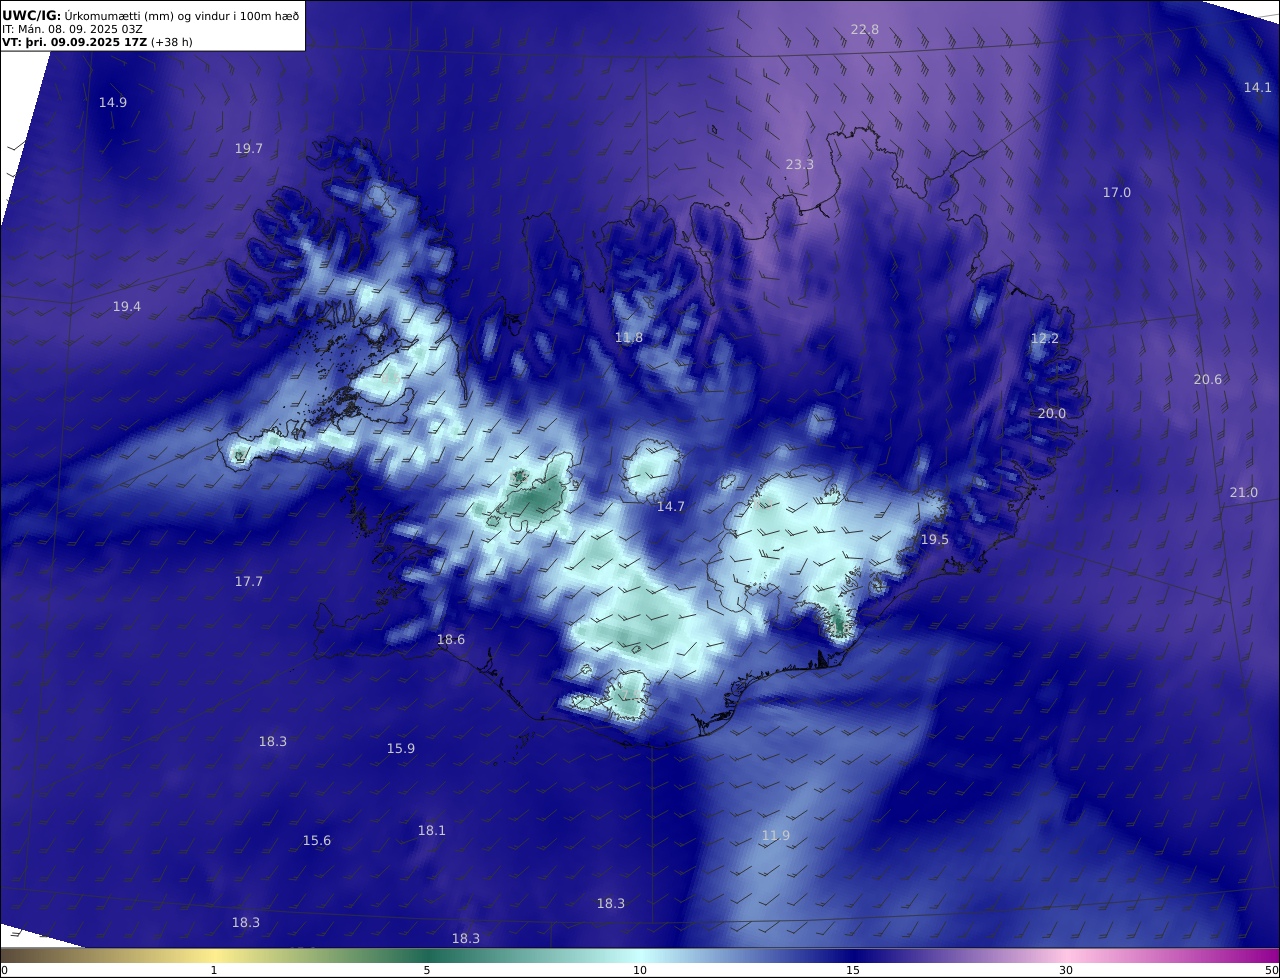Click the value 17.0 on the map
The height and width of the screenshot is (978, 1280).
click(x=1117, y=192)
